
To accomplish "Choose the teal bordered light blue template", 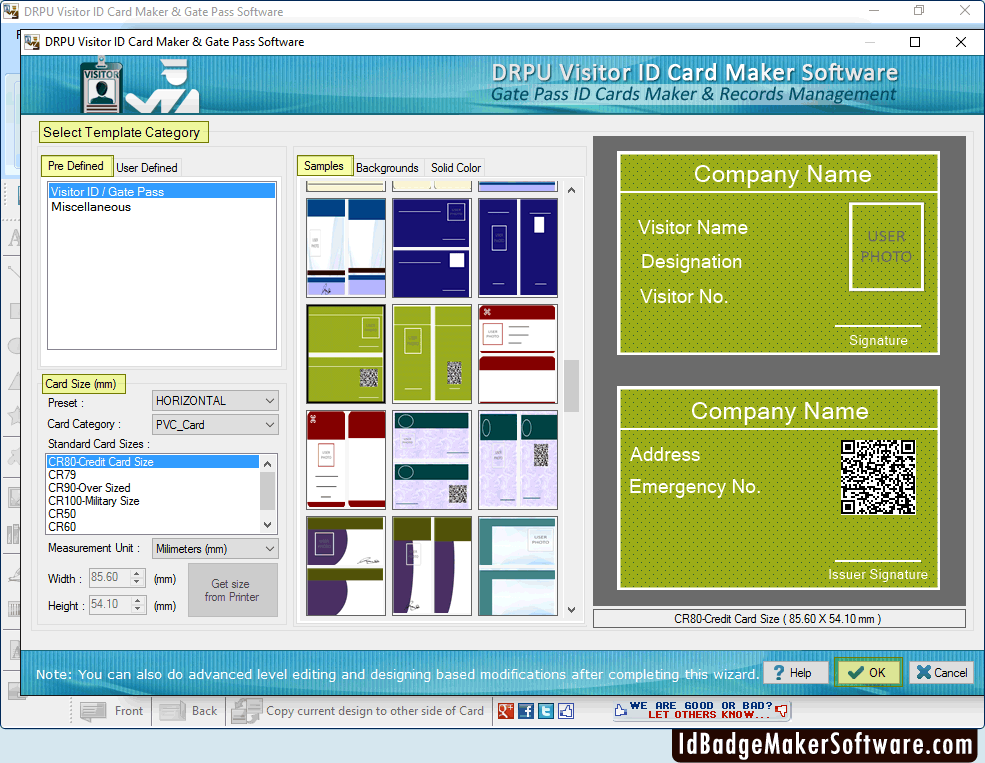I will tap(518, 566).
